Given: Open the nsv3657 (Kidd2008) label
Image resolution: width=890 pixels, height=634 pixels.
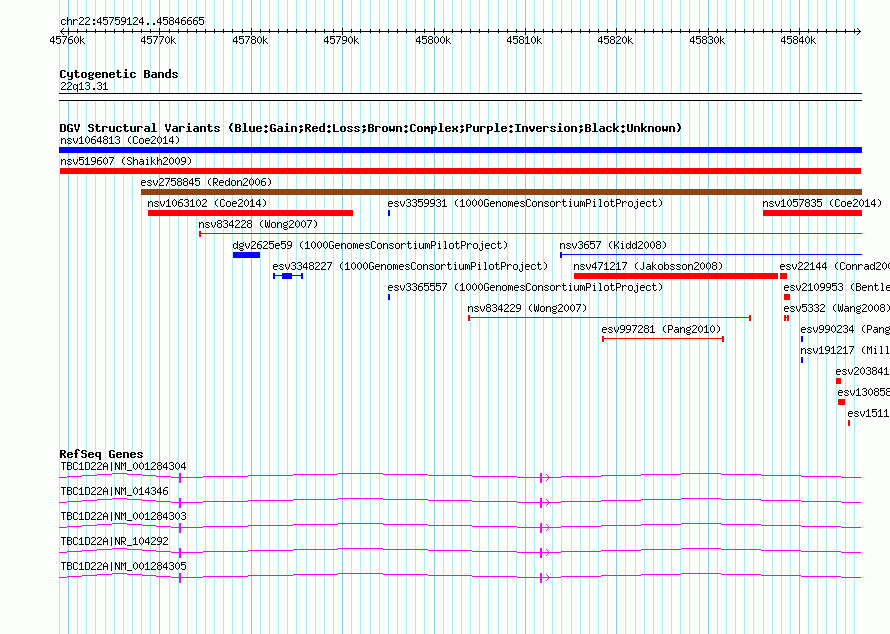Looking at the screenshot, I should (x=613, y=245).
